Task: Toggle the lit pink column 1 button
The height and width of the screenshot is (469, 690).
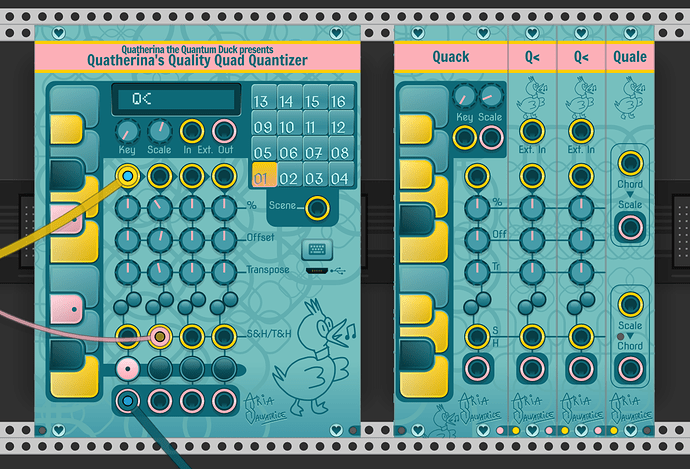Action: point(128,369)
